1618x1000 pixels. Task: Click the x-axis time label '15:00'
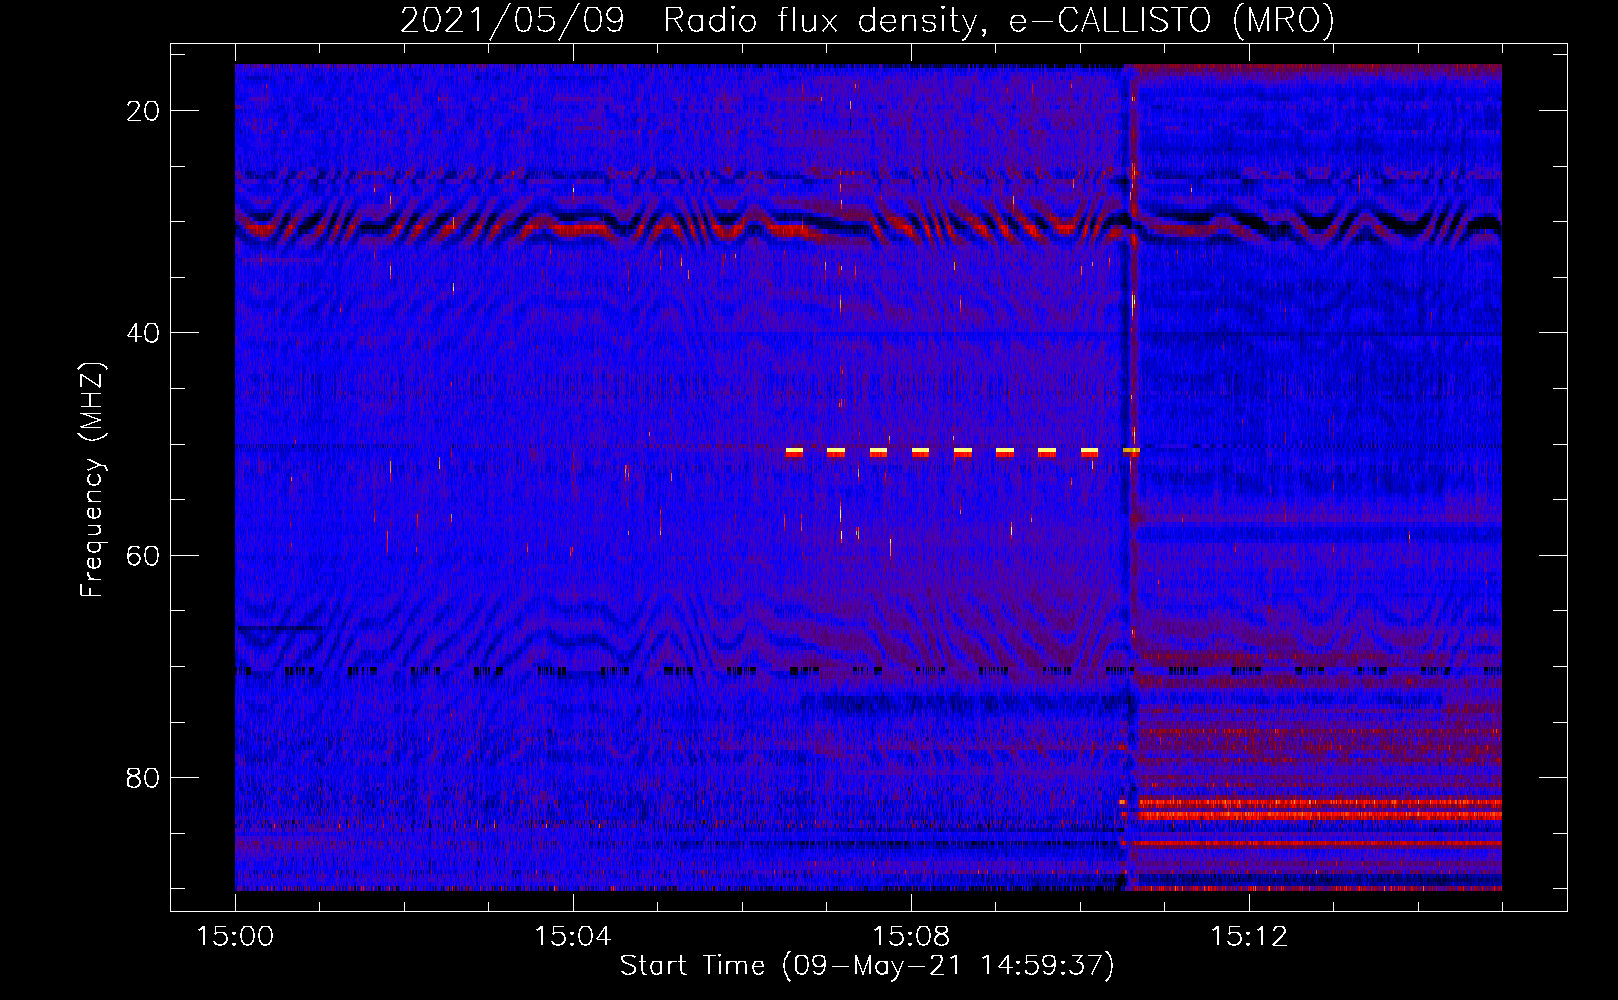click(x=235, y=936)
